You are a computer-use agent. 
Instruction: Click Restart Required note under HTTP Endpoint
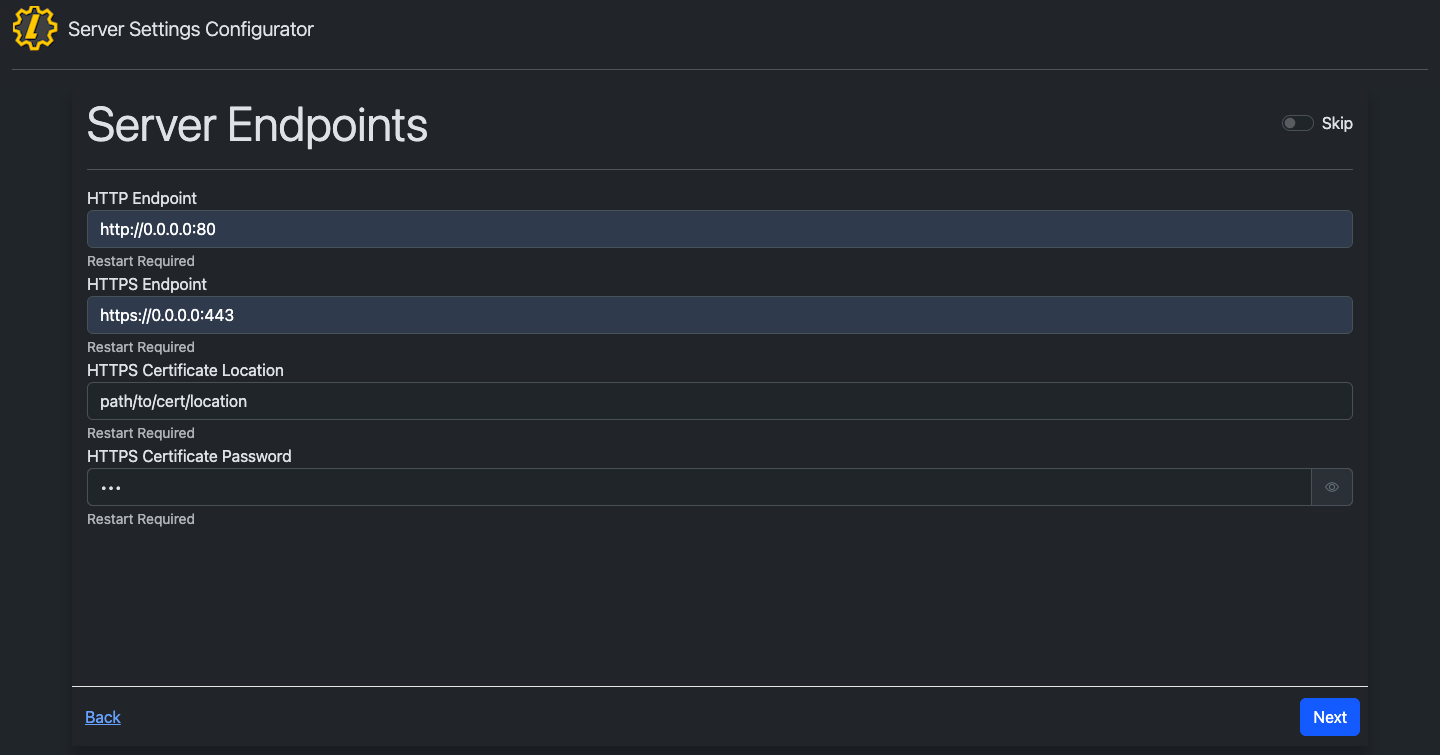pos(141,261)
